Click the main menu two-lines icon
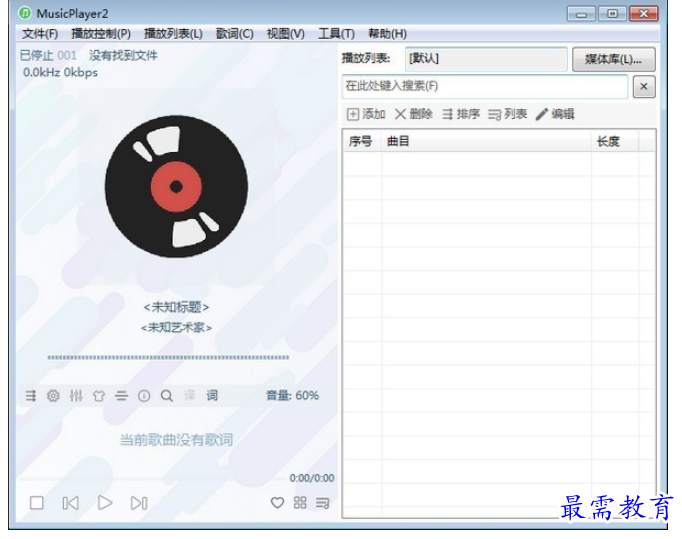The image size is (682, 539). (x=121, y=396)
